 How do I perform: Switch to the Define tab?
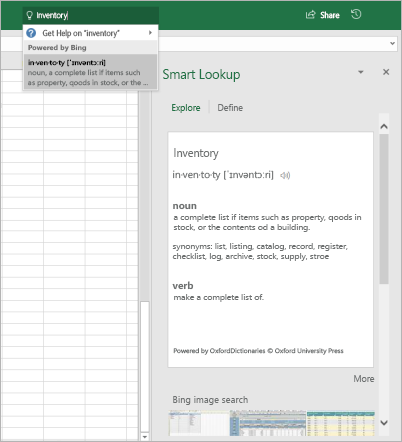(230, 108)
